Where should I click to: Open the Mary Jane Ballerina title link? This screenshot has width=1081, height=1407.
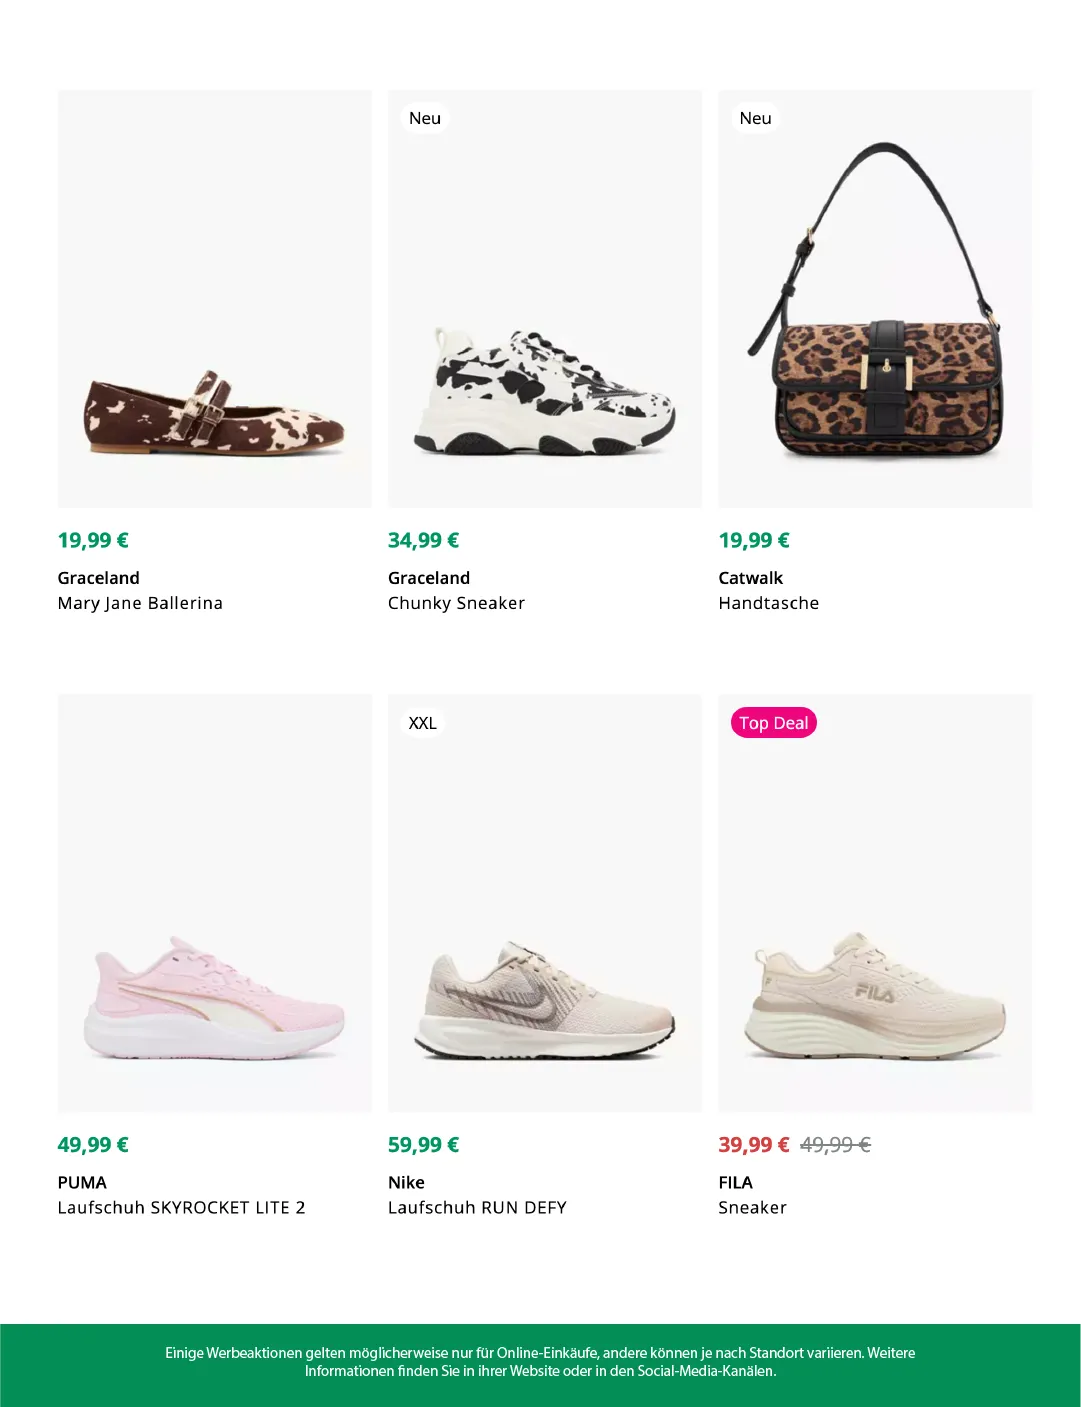pos(140,603)
